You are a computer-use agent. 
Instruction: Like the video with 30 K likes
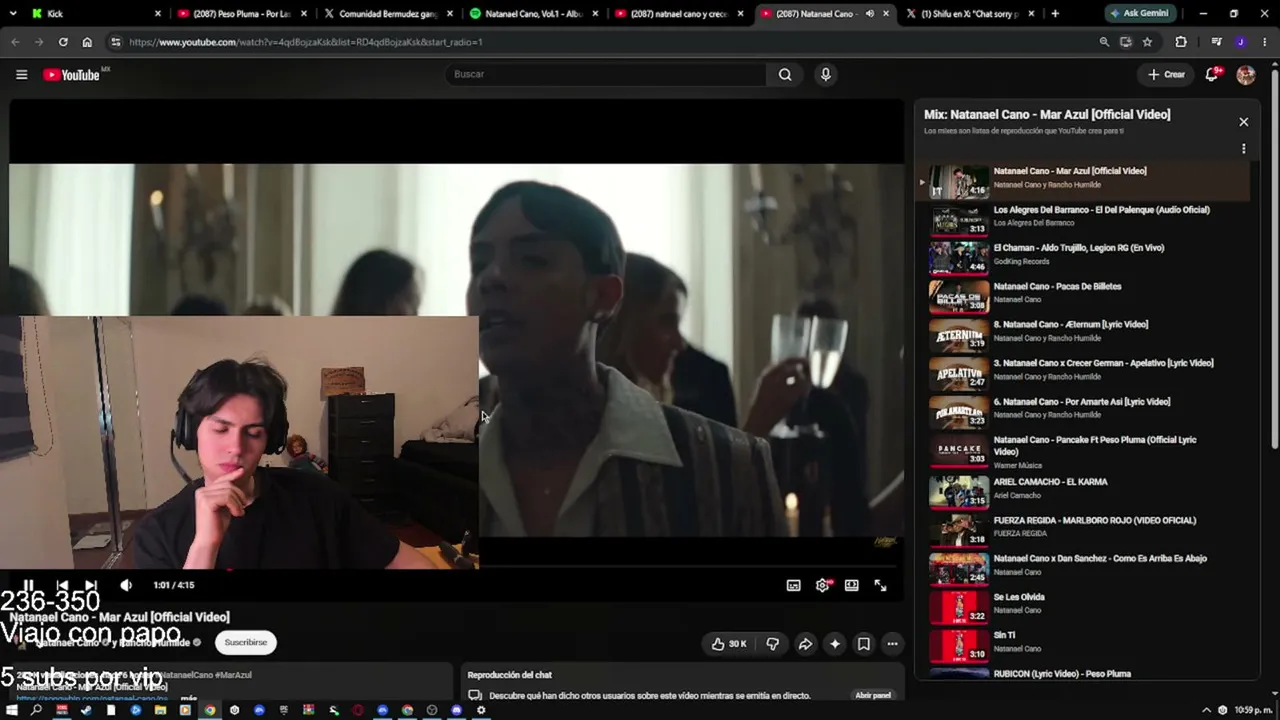[729, 644]
